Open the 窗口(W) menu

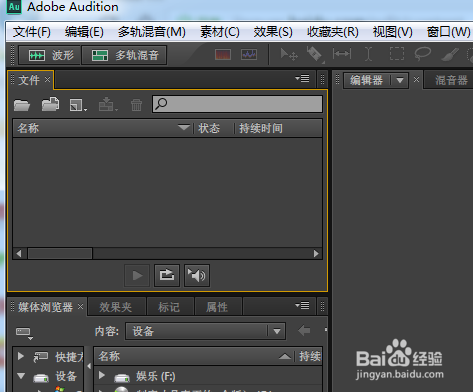pyautogui.click(x=448, y=32)
